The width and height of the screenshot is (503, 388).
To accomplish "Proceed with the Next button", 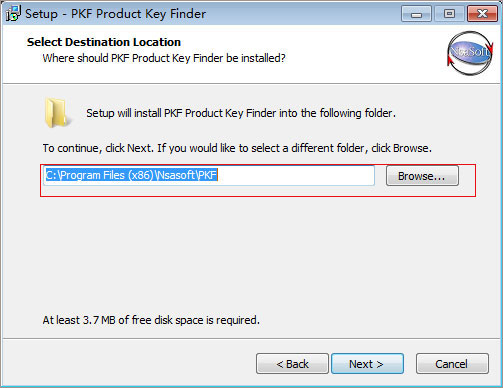I will point(367,364).
